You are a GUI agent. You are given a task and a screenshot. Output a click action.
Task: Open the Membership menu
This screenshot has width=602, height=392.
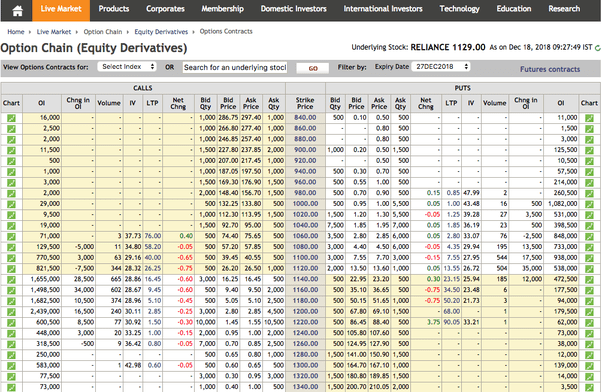(x=223, y=9)
